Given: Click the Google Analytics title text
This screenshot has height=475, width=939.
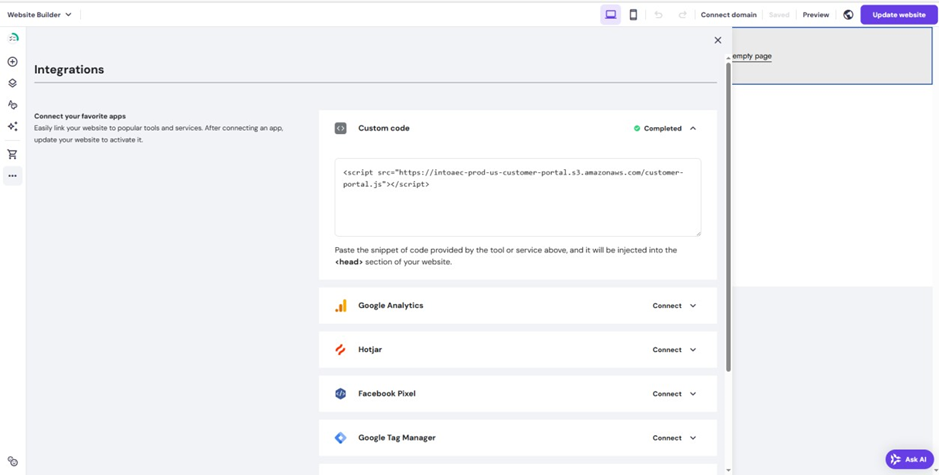Looking at the screenshot, I should tap(390, 305).
